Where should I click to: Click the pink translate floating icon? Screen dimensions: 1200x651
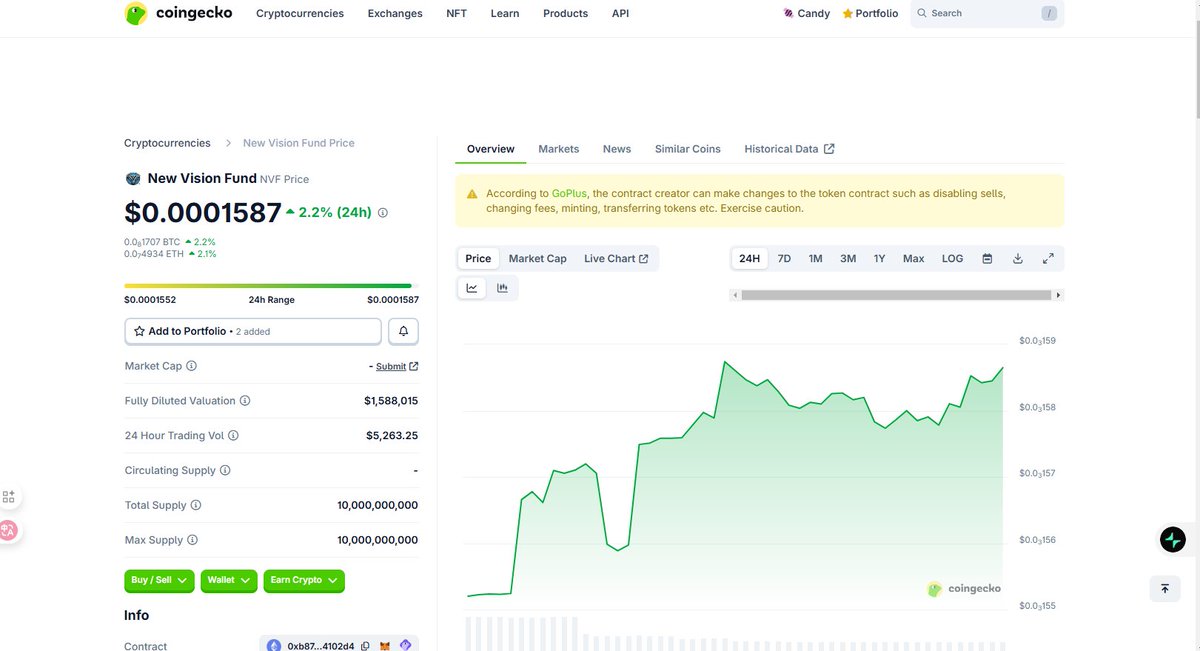[x=9, y=530]
